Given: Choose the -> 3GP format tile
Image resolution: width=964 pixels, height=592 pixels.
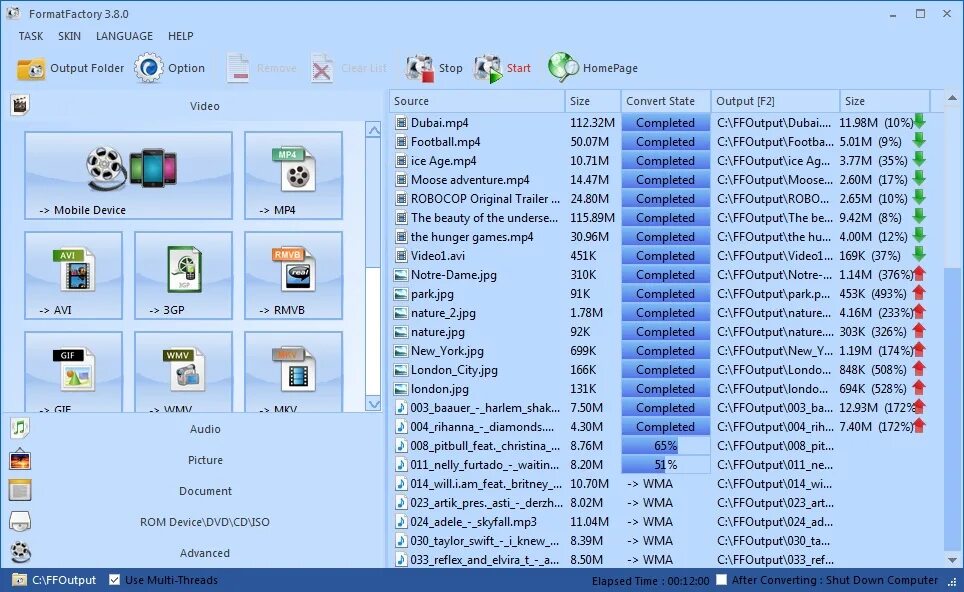Looking at the screenshot, I should pyautogui.click(x=183, y=275).
